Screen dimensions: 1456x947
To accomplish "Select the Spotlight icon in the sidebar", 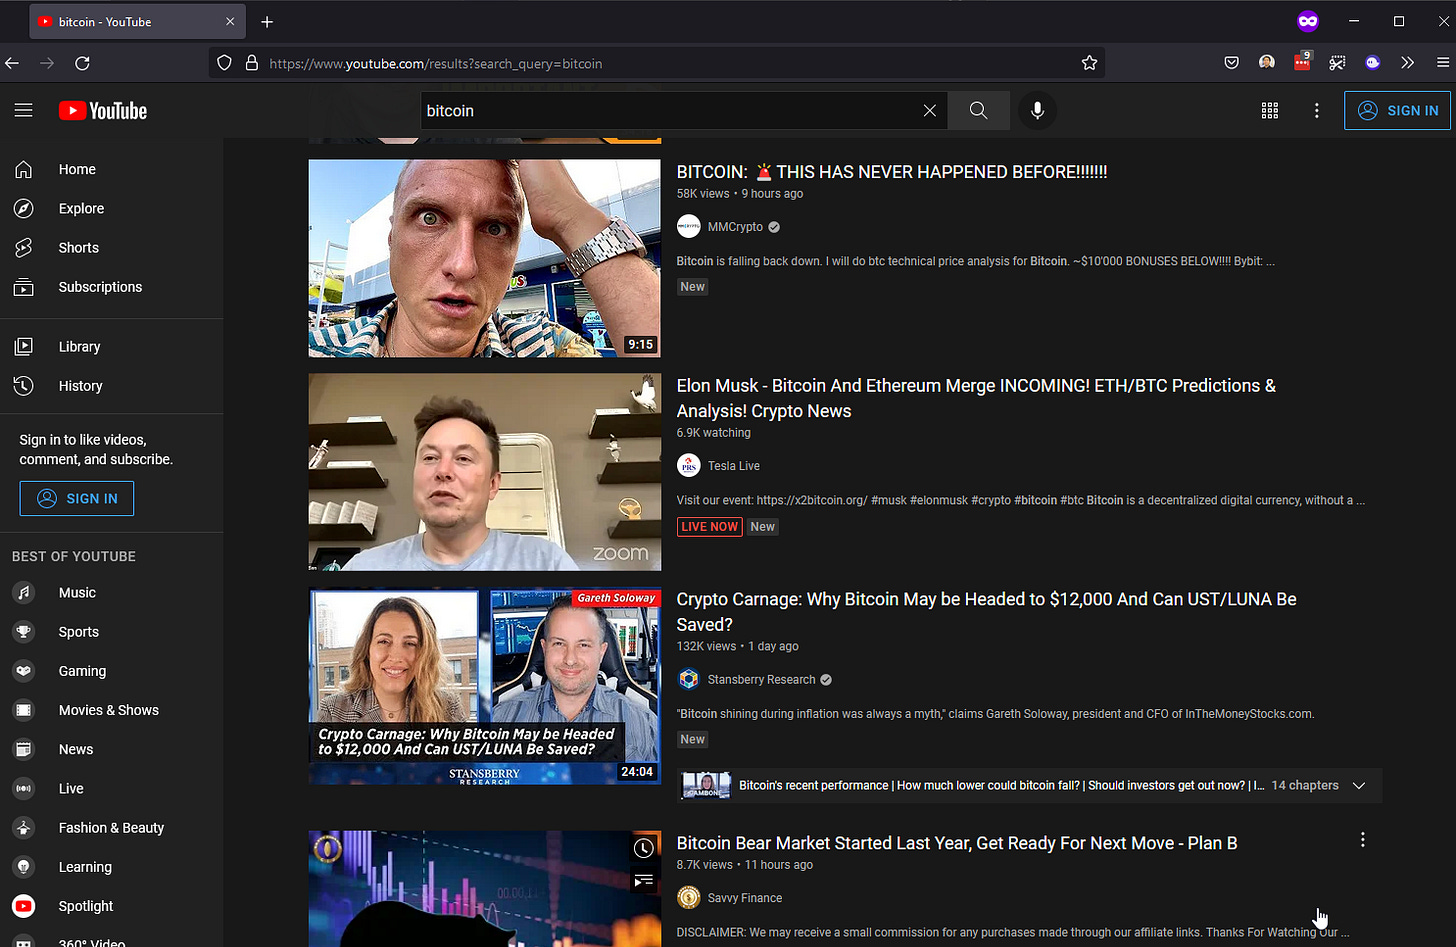I will (24, 906).
